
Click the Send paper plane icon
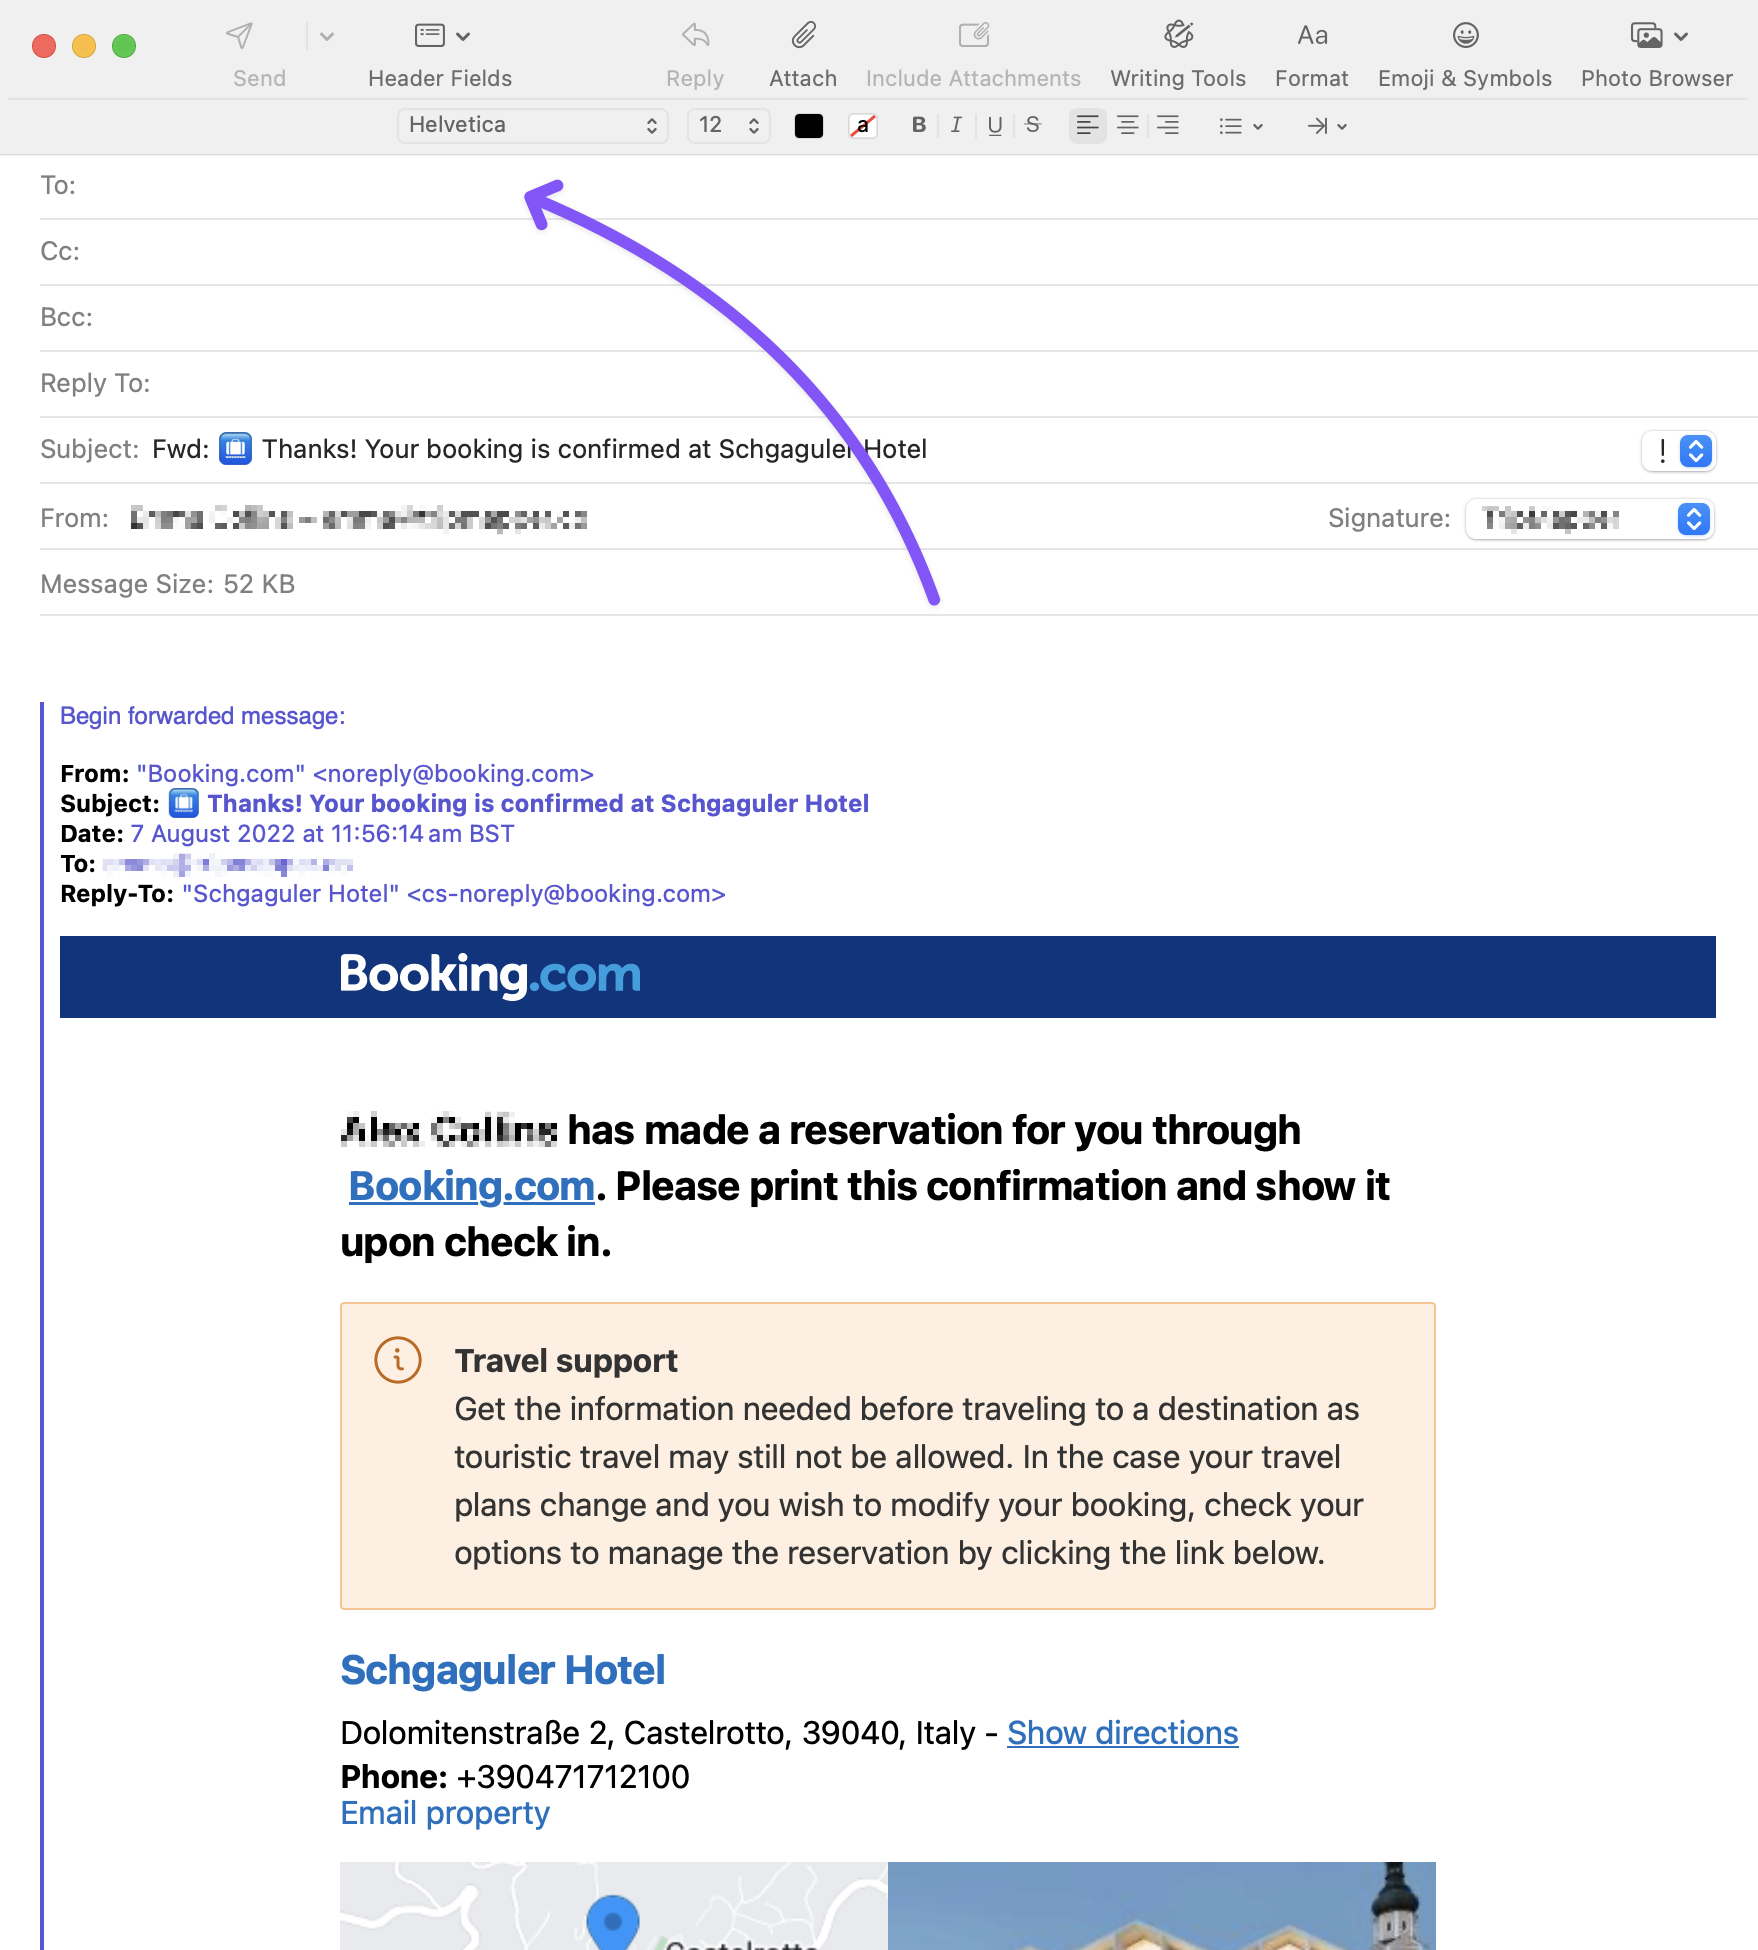[x=239, y=36]
